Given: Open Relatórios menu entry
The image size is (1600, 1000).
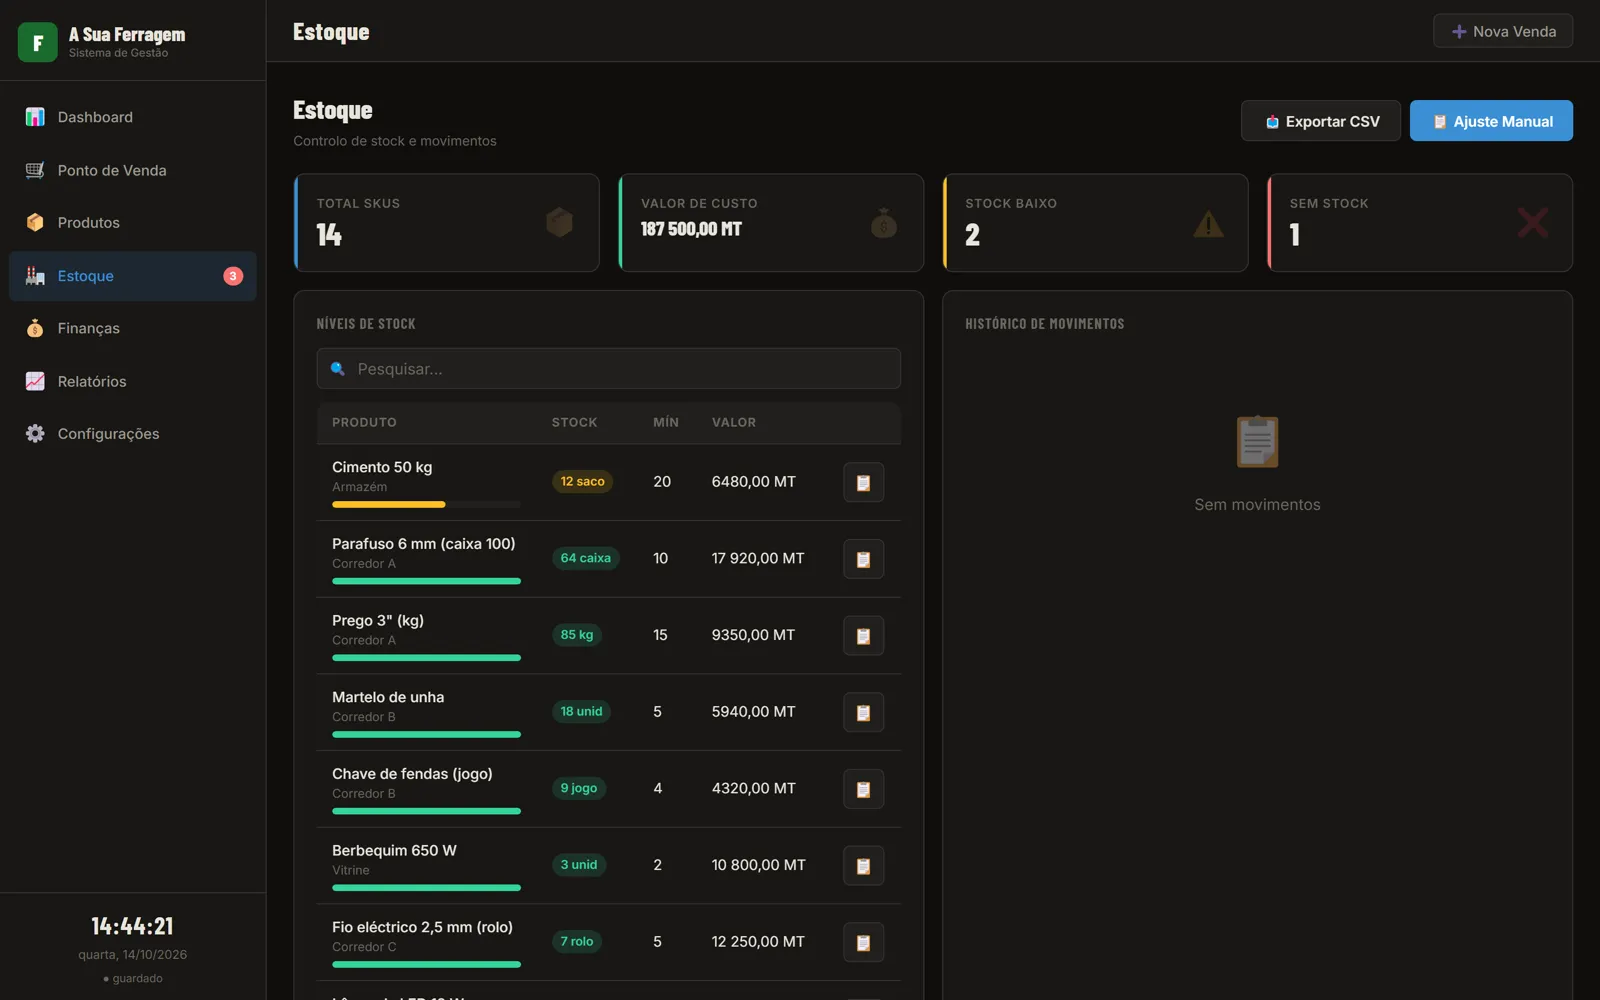Looking at the screenshot, I should (133, 381).
